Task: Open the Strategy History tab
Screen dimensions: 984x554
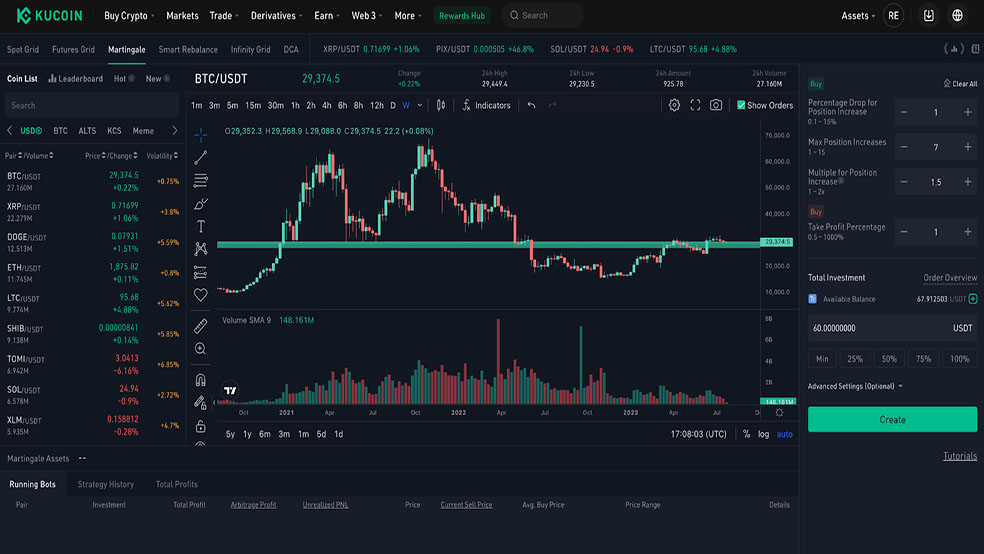Action: point(105,484)
